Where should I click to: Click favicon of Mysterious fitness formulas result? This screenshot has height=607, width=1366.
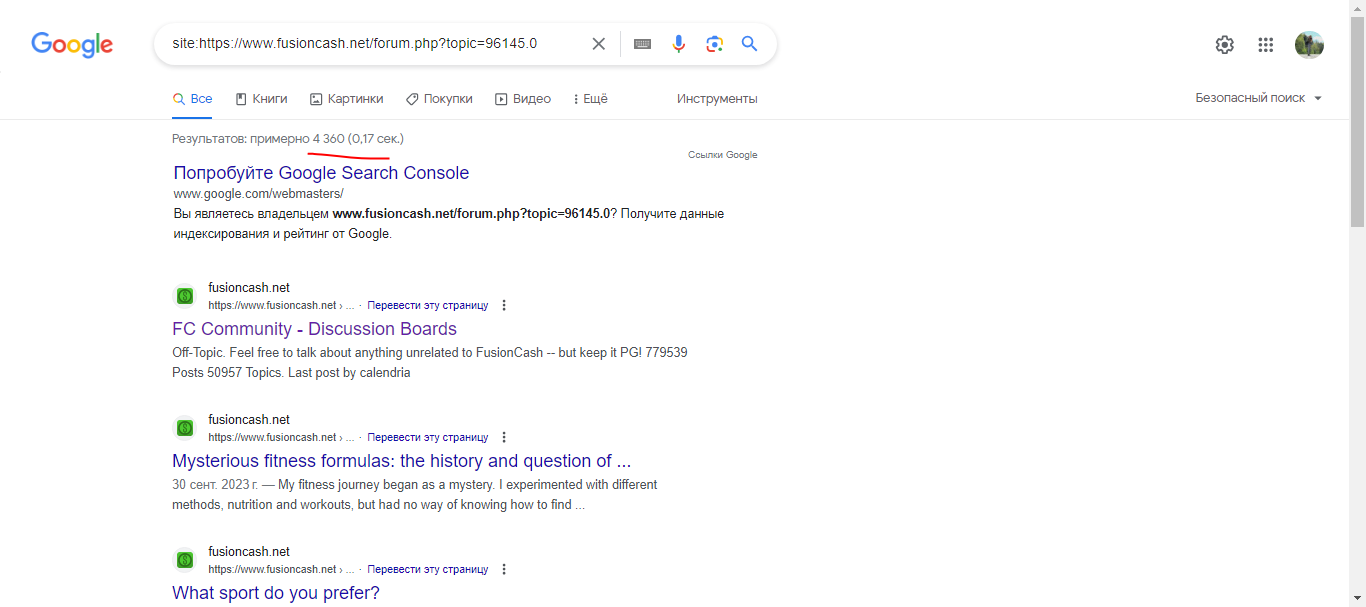(185, 428)
